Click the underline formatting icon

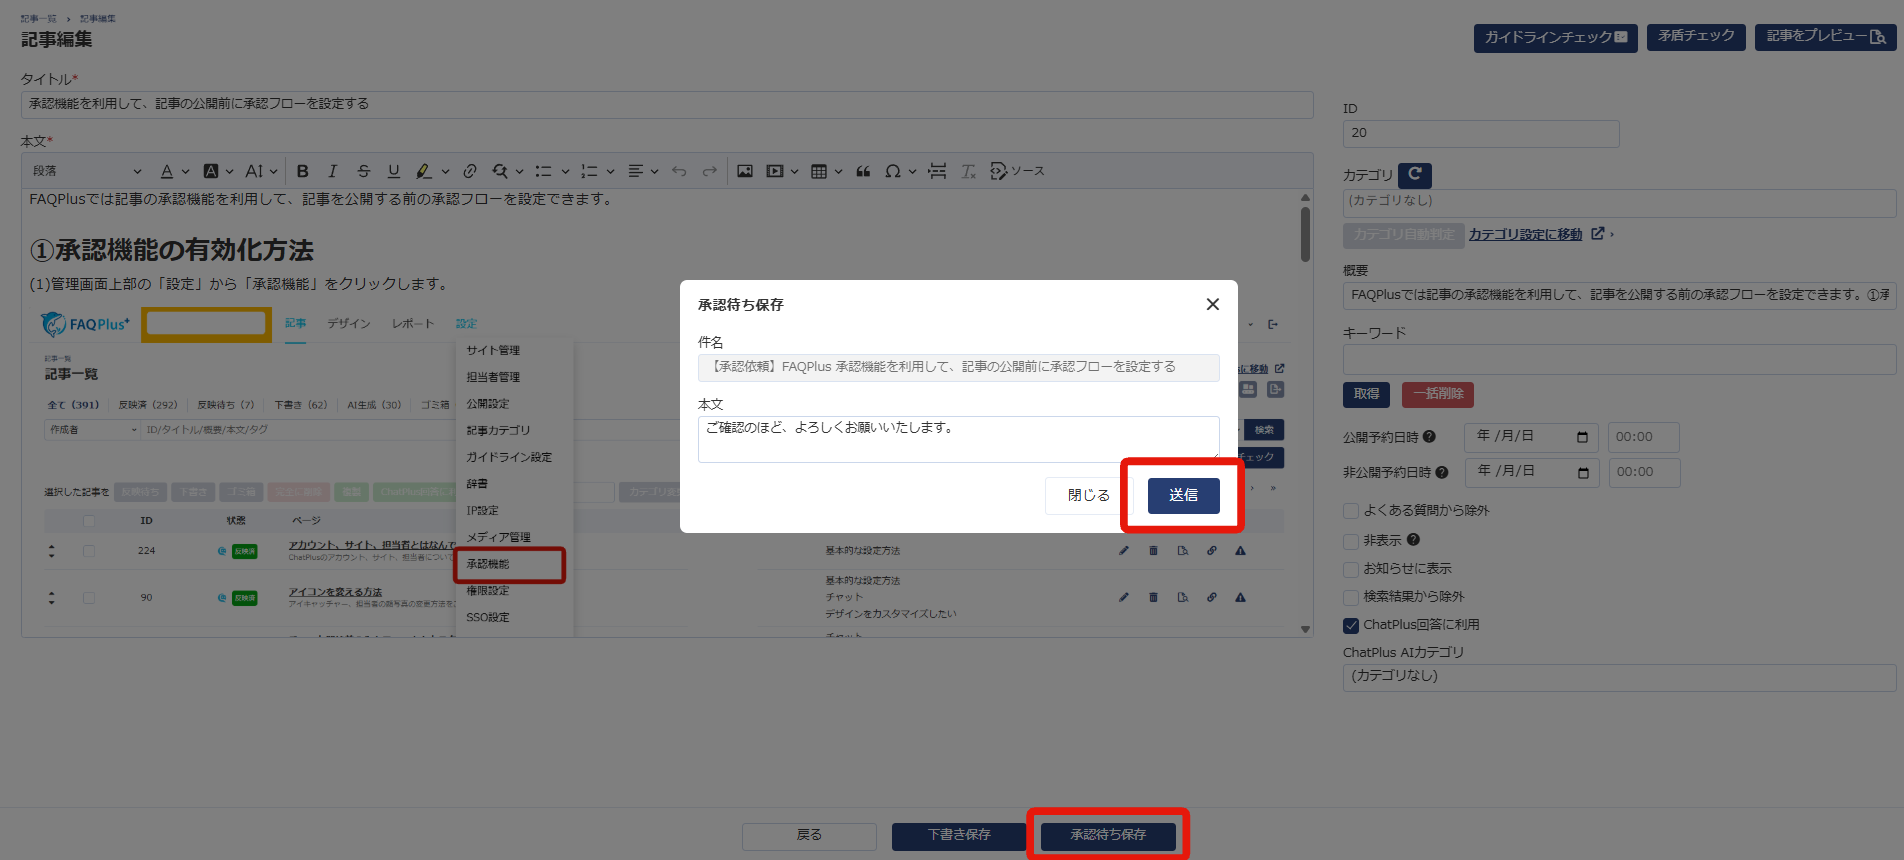click(x=394, y=171)
